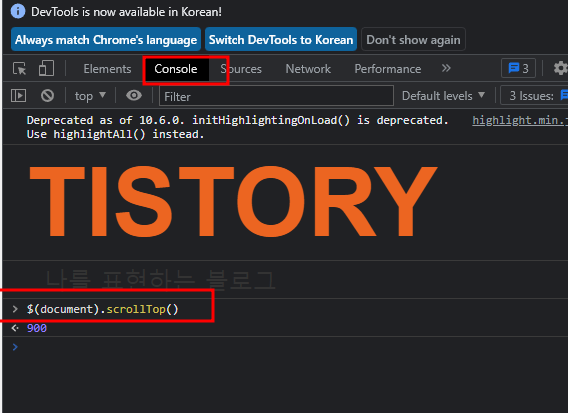568x413 pixels.
Task: Open DevTools settings gear
Action: click(560, 68)
